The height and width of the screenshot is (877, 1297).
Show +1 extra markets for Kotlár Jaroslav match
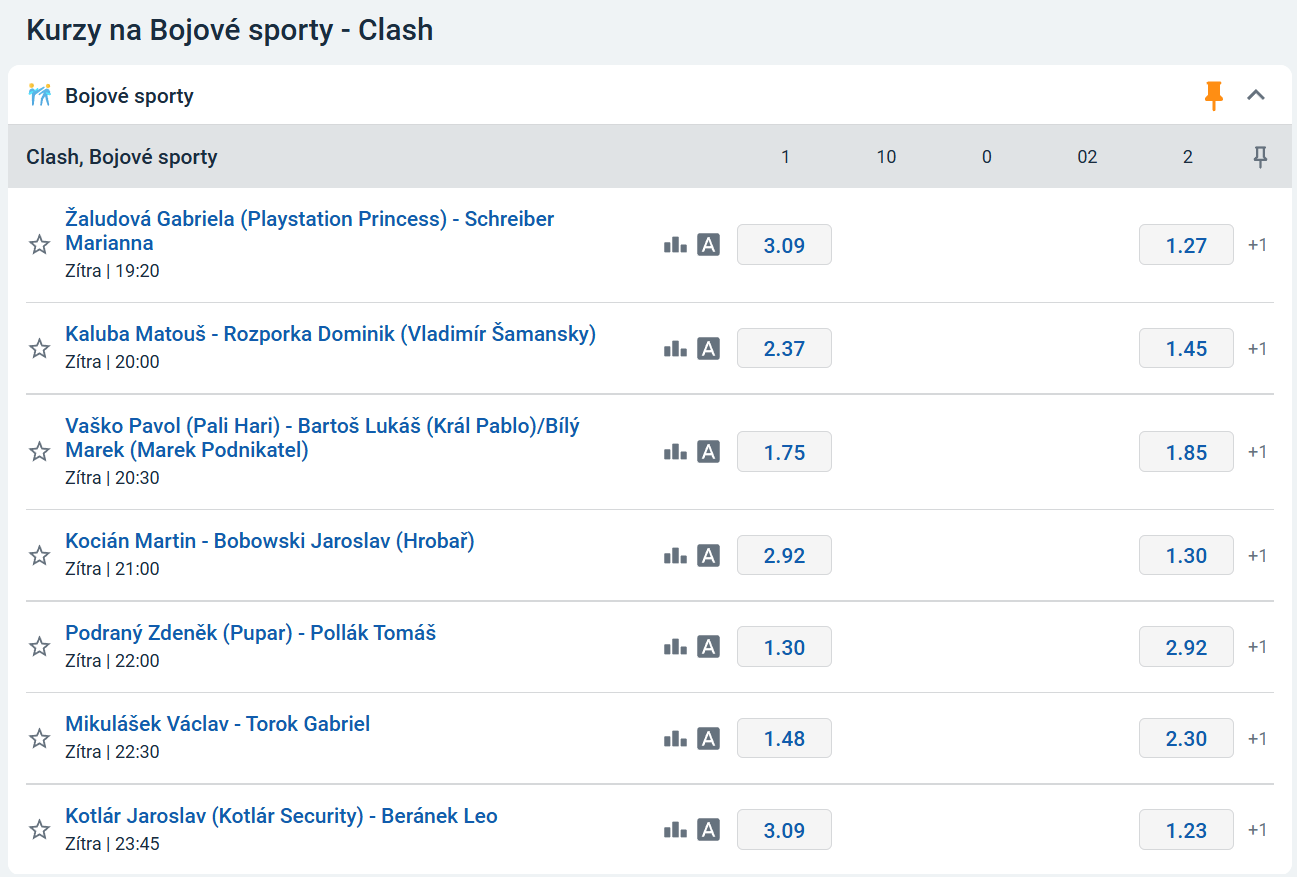(1257, 830)
